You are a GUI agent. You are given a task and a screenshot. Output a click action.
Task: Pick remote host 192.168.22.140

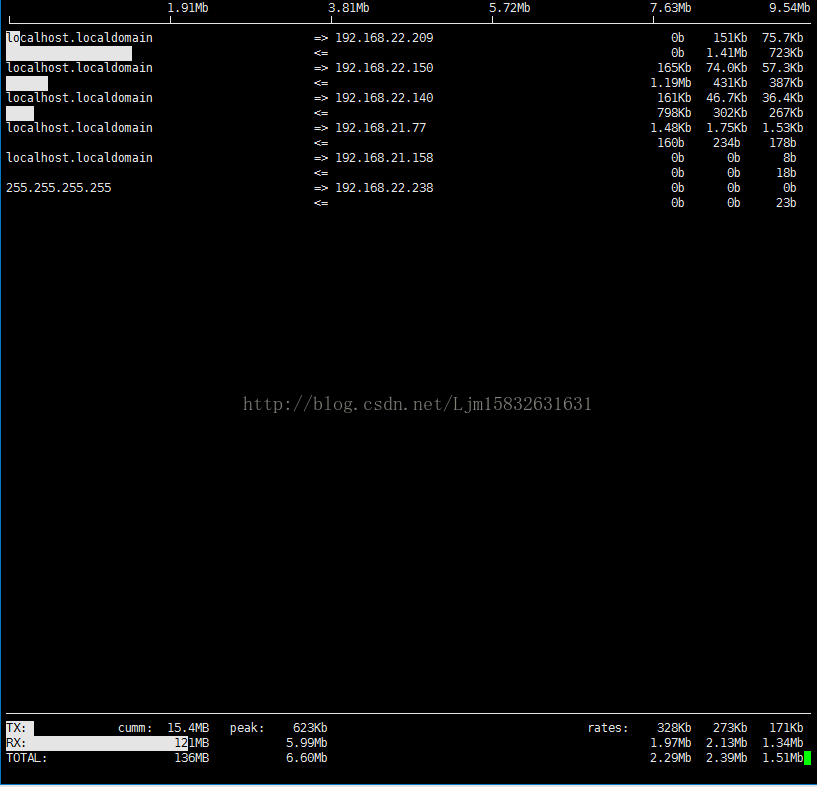pos(384,98)
